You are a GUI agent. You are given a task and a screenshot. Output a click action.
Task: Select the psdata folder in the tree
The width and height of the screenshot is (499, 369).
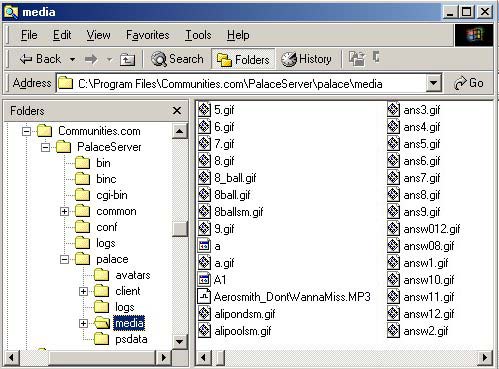[x=131, y=339]
